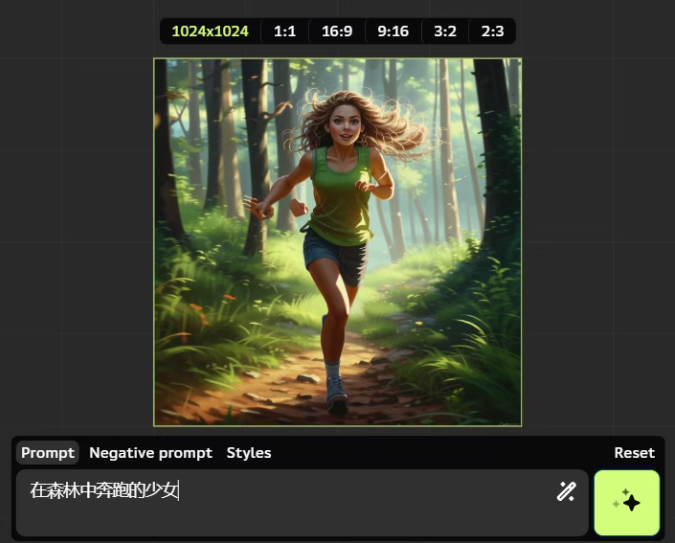
Task: Click empty canvas left of the image
Action: (75, 240)
